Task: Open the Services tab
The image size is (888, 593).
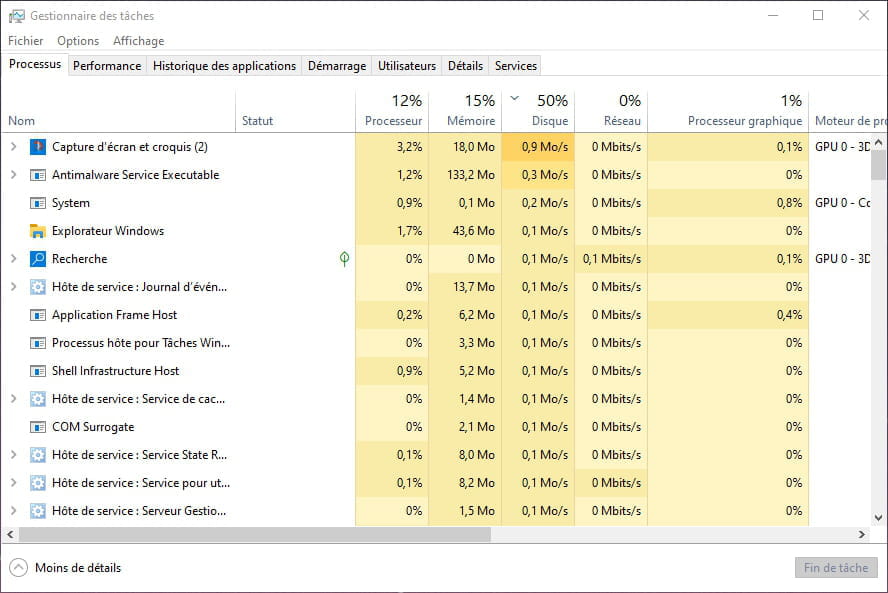Action: pos(516,66)
